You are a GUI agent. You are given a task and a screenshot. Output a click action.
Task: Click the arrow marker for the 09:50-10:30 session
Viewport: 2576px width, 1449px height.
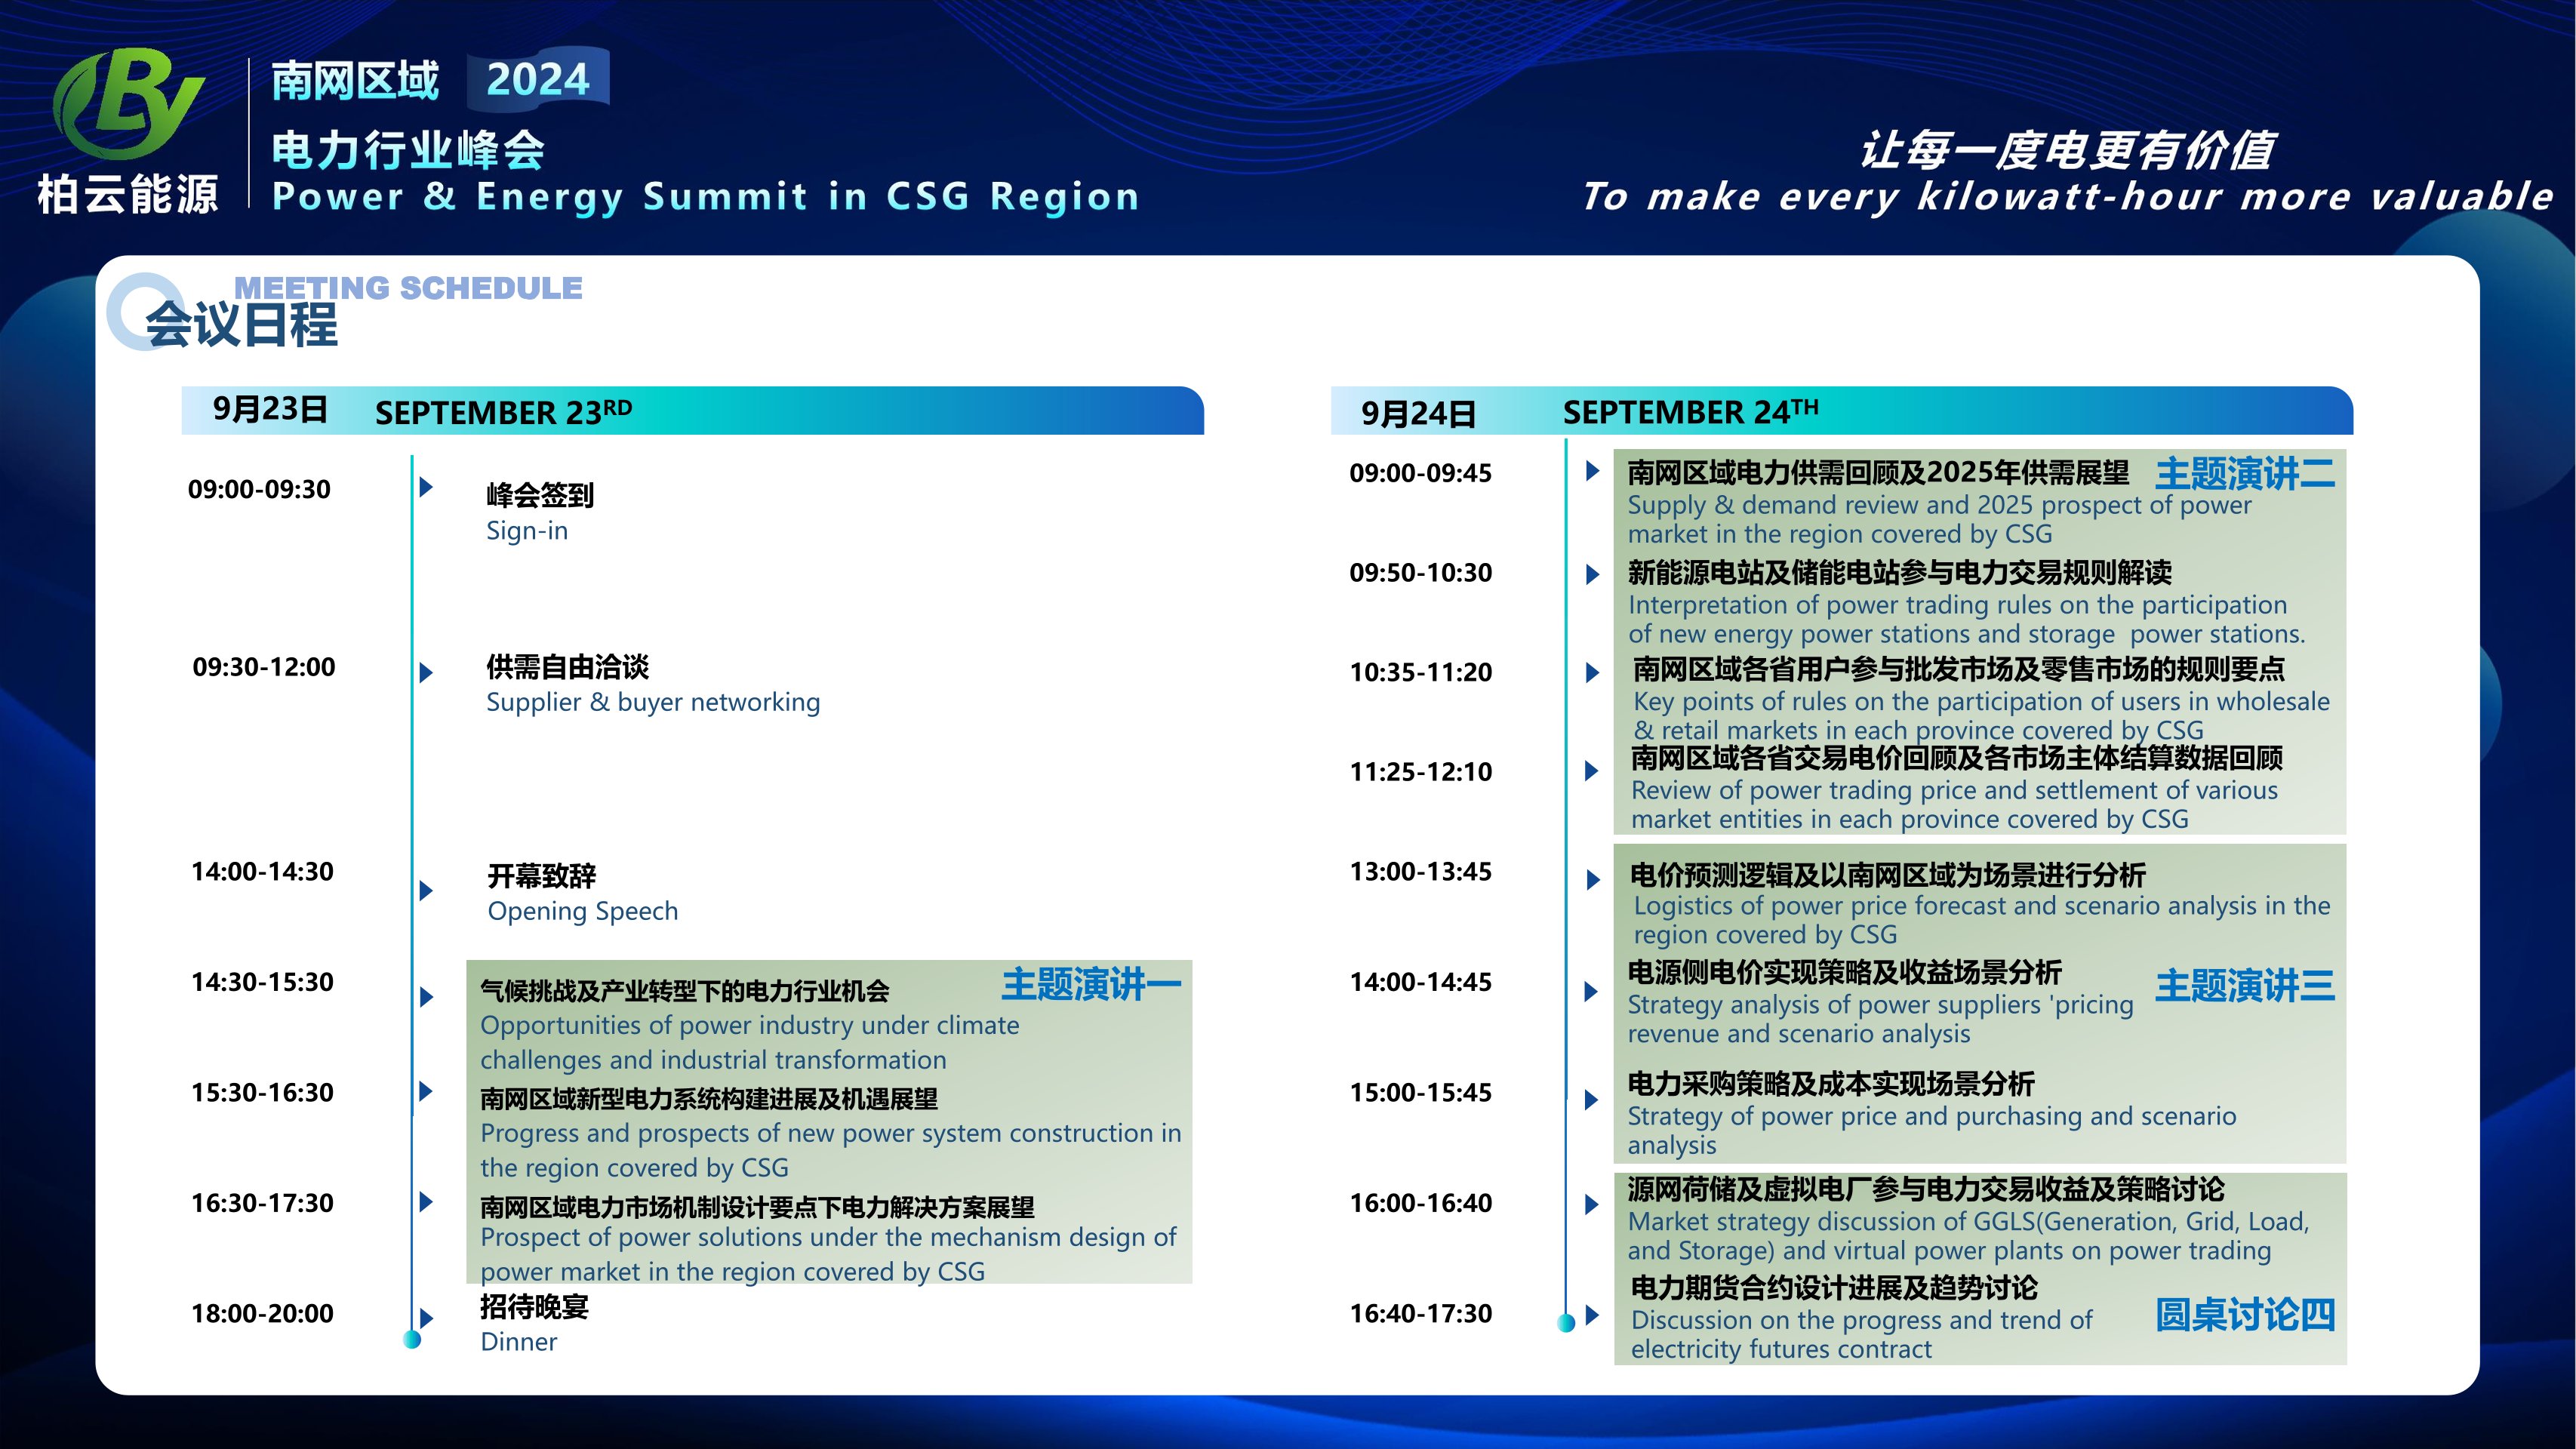pos(1593,574)
